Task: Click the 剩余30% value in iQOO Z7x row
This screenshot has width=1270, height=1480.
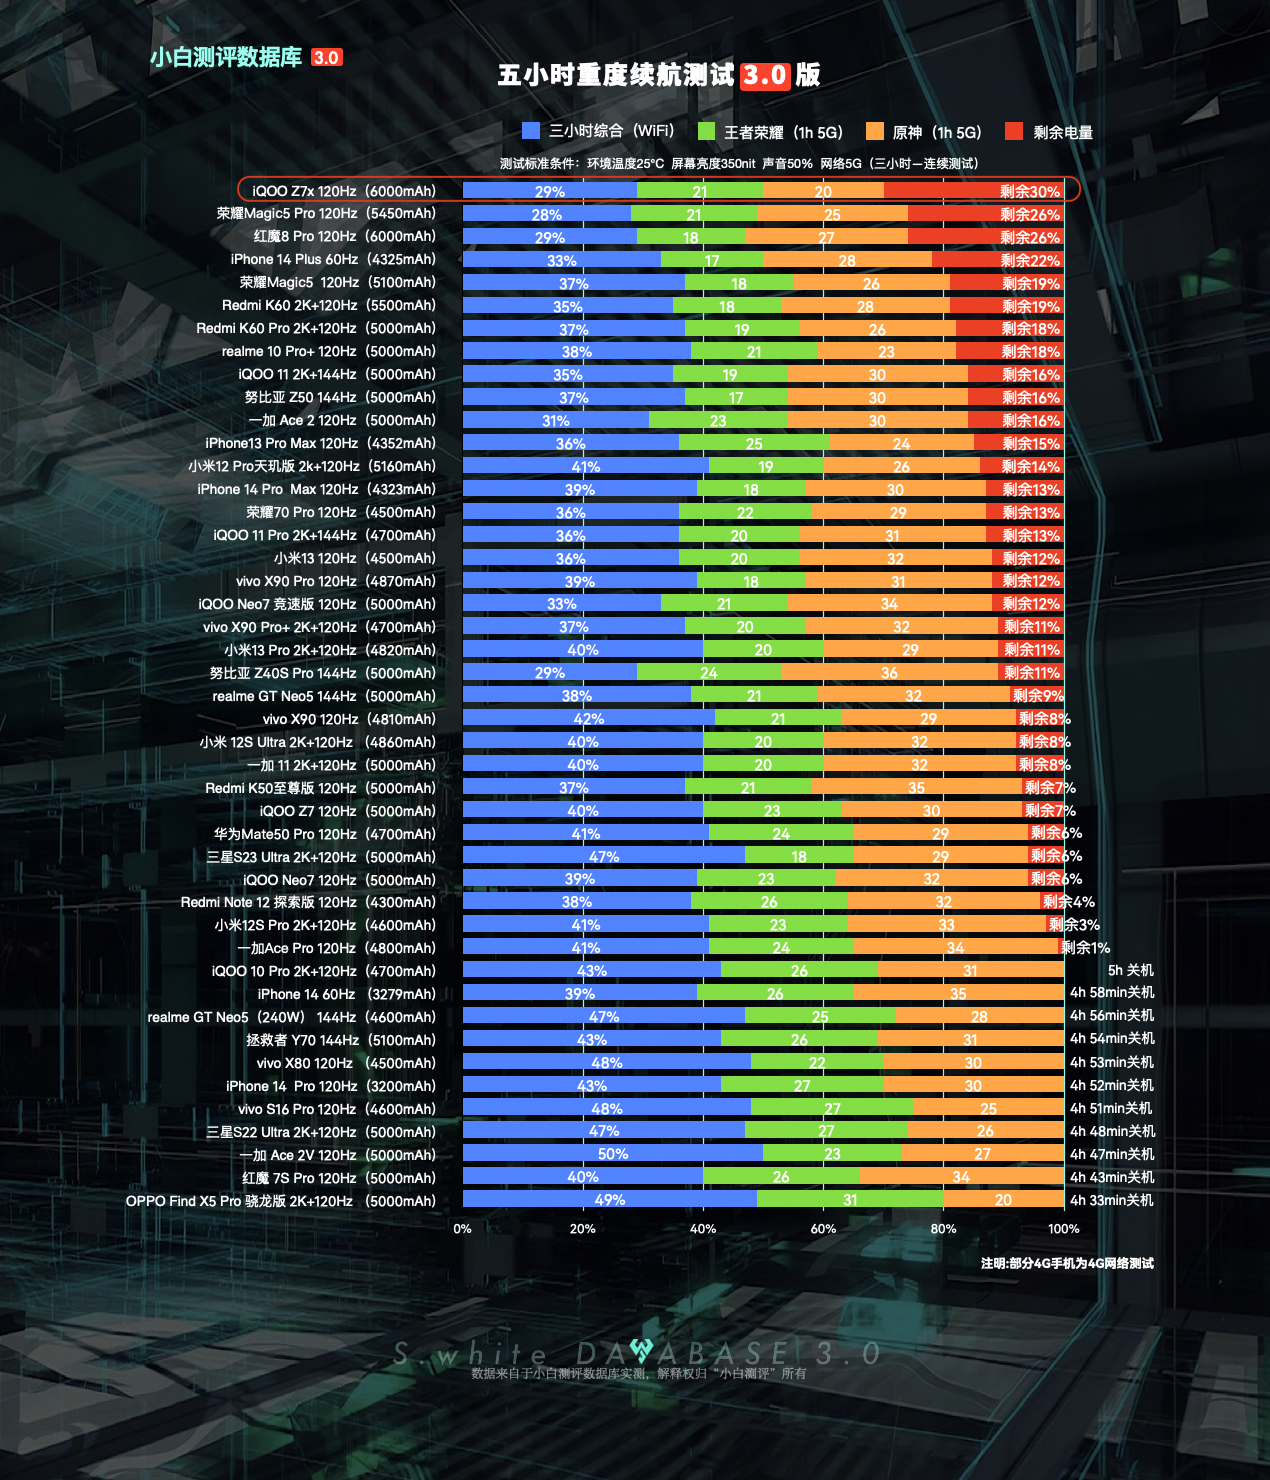Action: (1030, 191)
